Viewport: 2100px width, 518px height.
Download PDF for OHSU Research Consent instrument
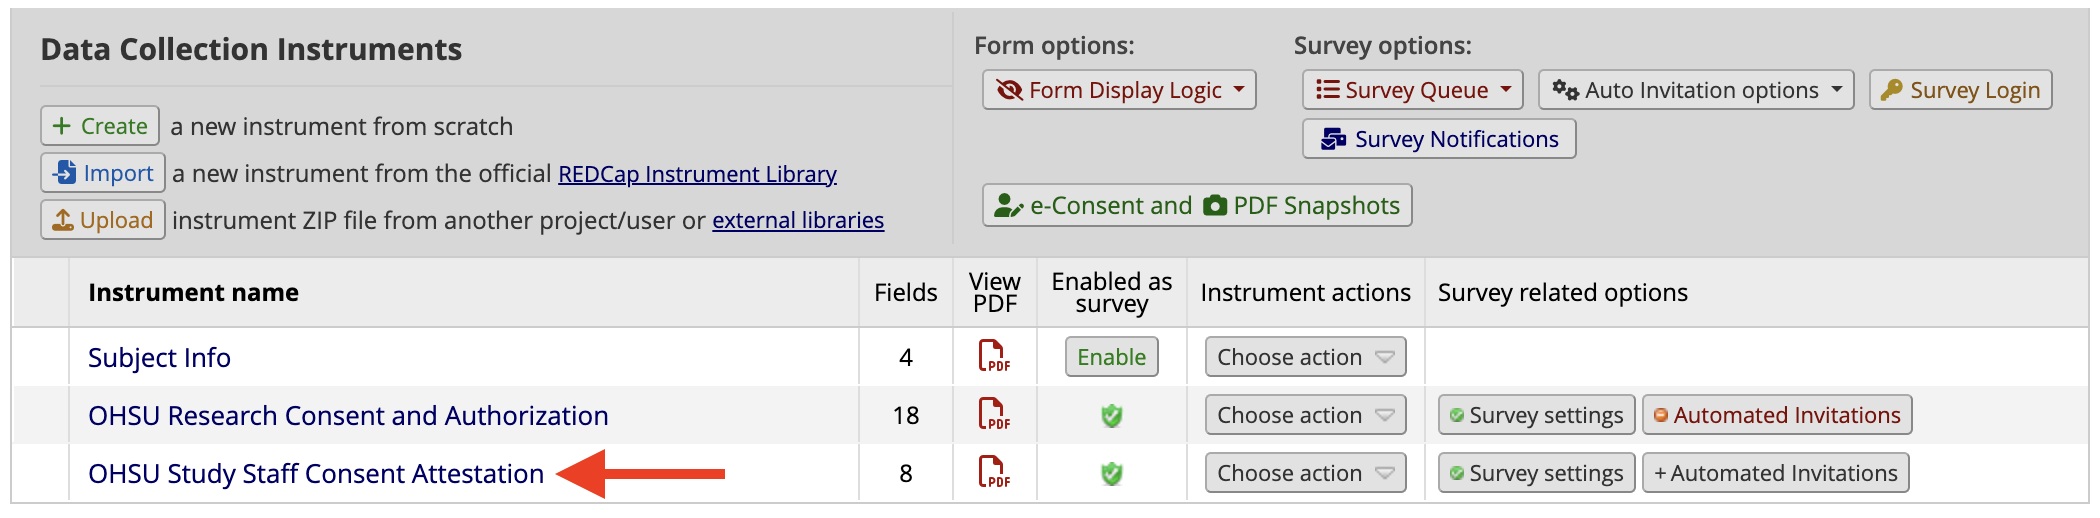click(x=994, y=414)
